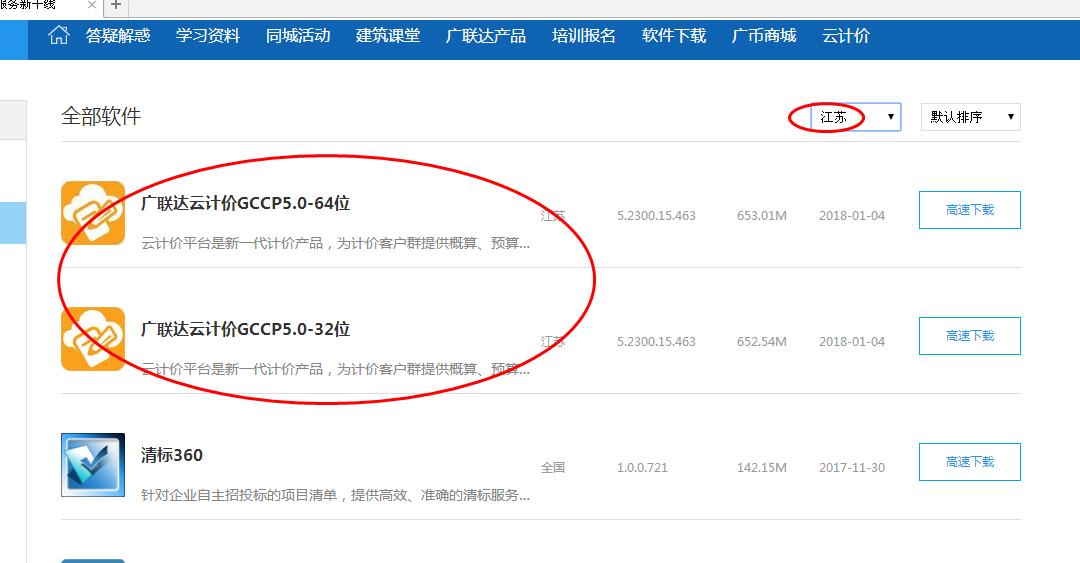Select the 清标360 version 1.0.0.721
Image resolution: width=1080 pixels, height=563 pixels.
coord(642,468)
